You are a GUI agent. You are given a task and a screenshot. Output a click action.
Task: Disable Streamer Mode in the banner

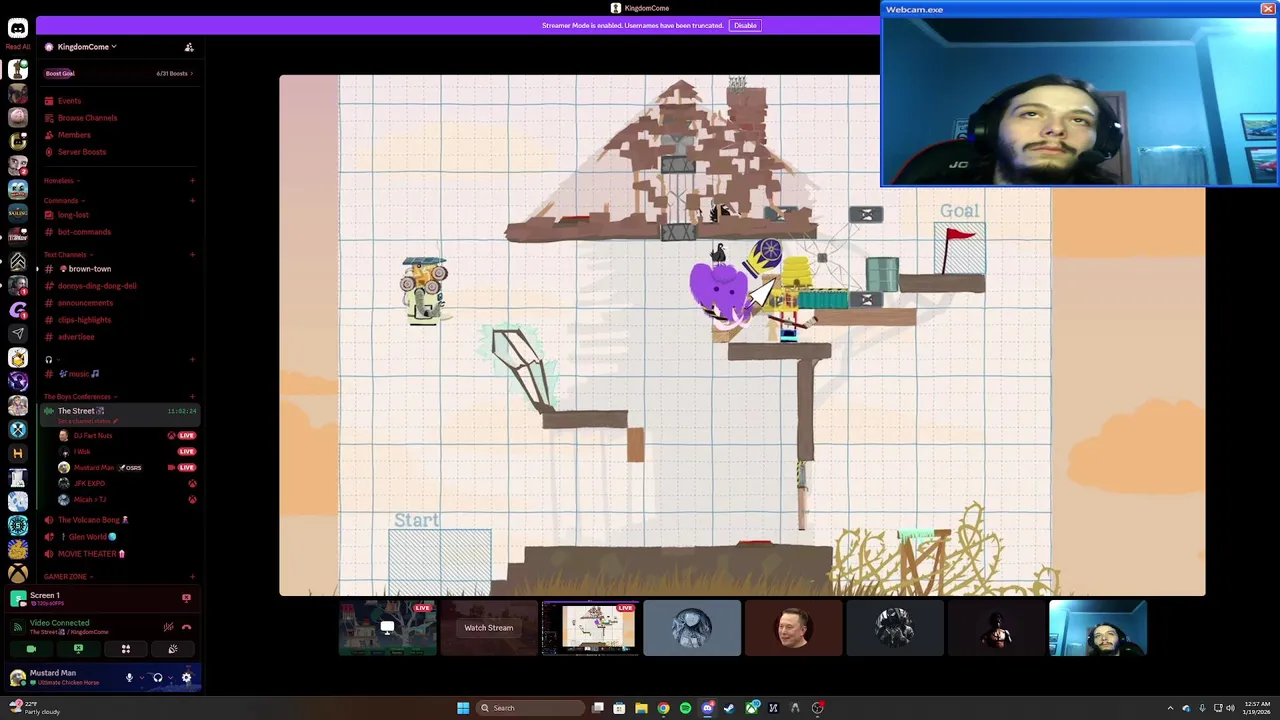[745, 25]
